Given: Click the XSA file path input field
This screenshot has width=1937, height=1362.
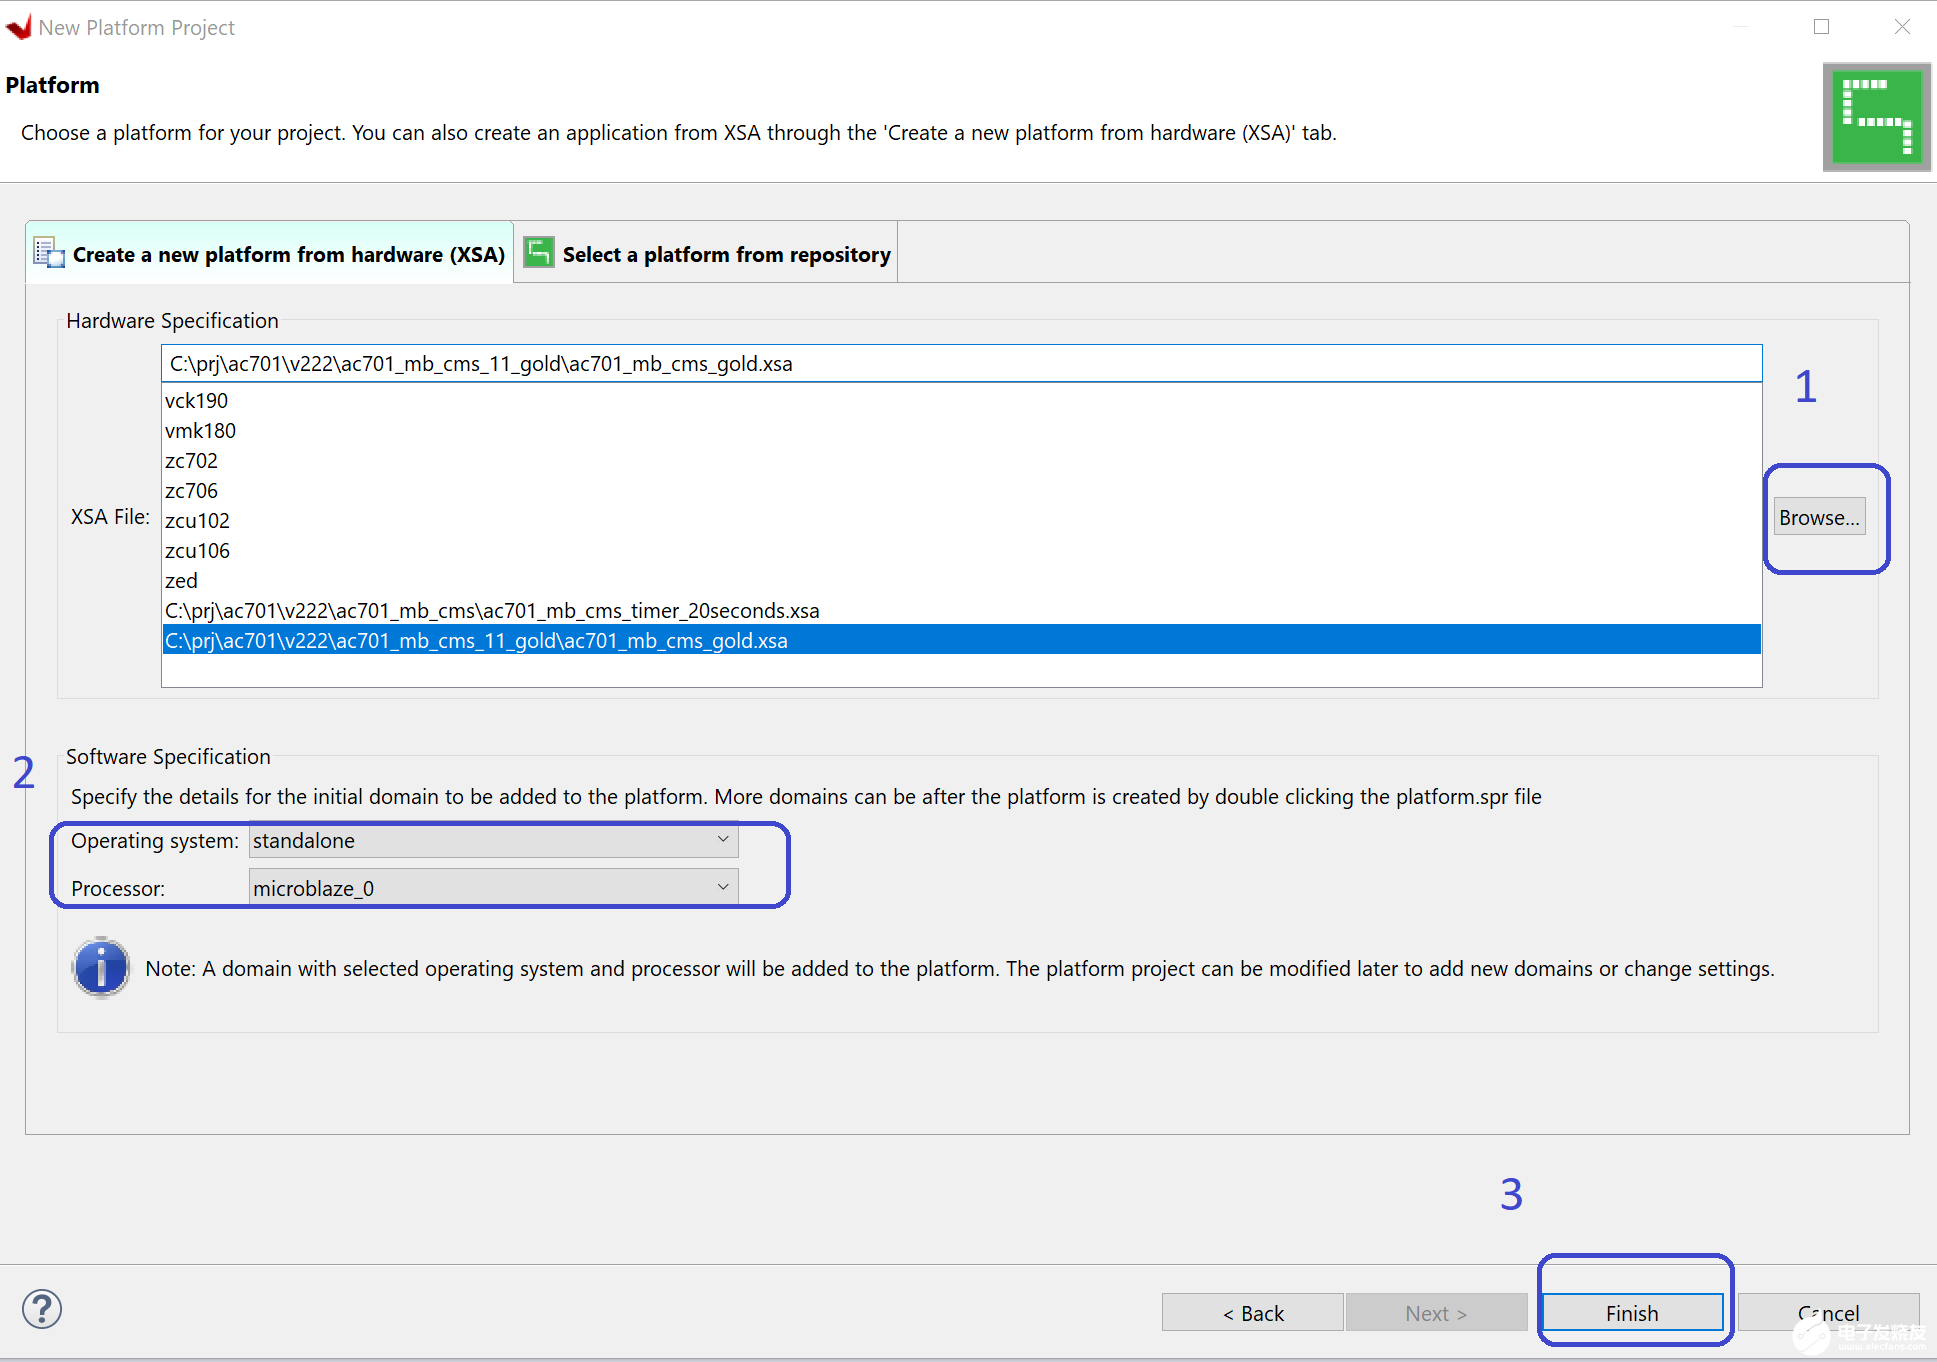Looking at the screenshot, I should 961,363.
